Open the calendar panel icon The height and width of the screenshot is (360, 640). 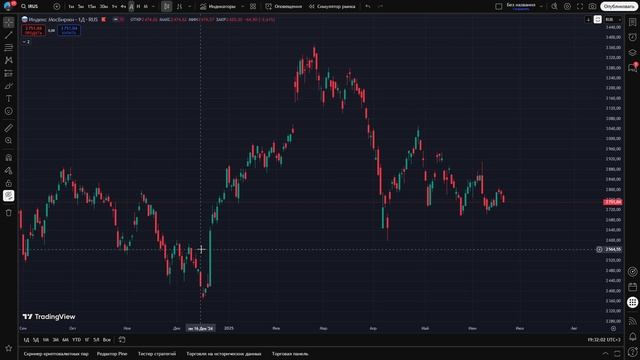point(632,287)
